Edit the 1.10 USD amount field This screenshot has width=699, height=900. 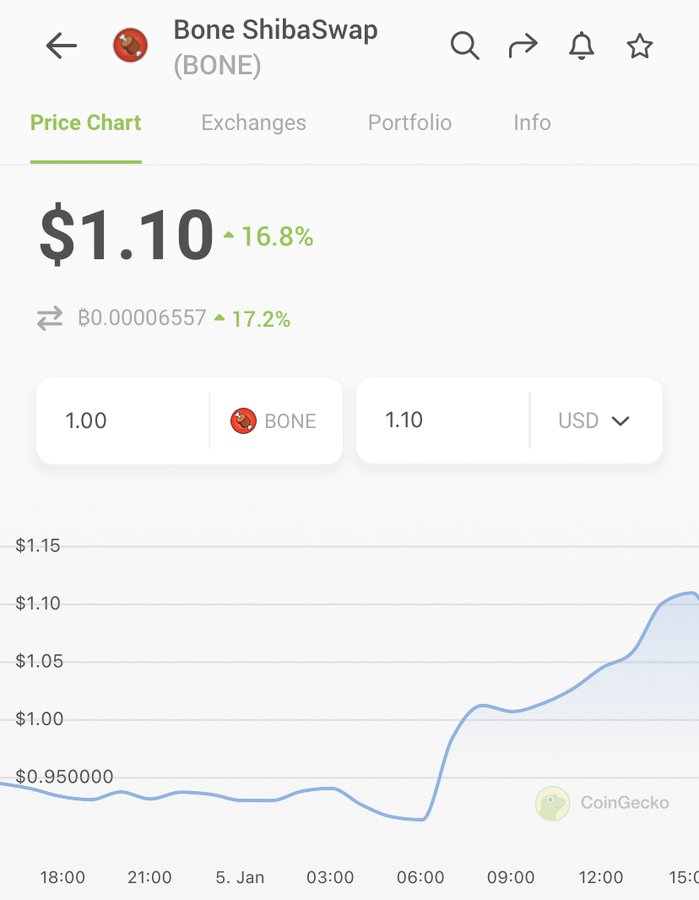(x=442, y=421)
